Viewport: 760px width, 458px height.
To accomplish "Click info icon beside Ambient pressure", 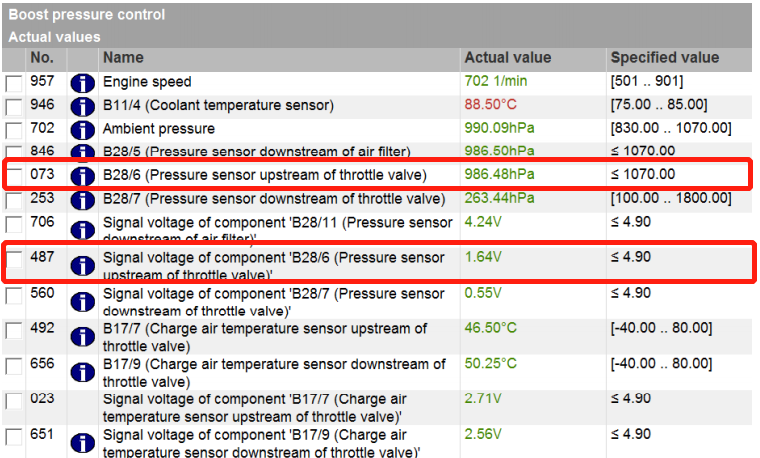I will (x=82, y=130).
